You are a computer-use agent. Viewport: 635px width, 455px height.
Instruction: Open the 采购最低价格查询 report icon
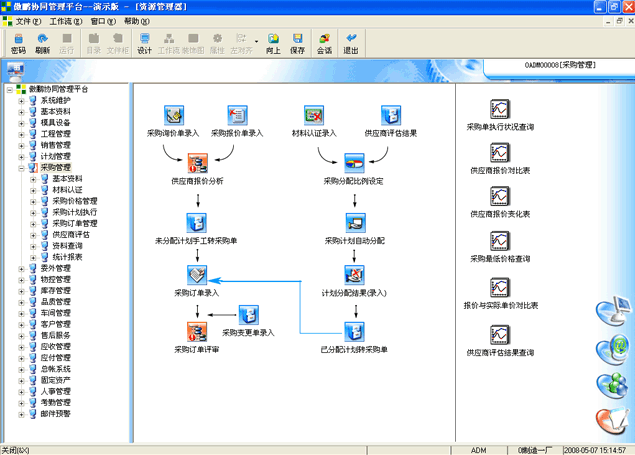pyautogui.click(x=500, y=240)
